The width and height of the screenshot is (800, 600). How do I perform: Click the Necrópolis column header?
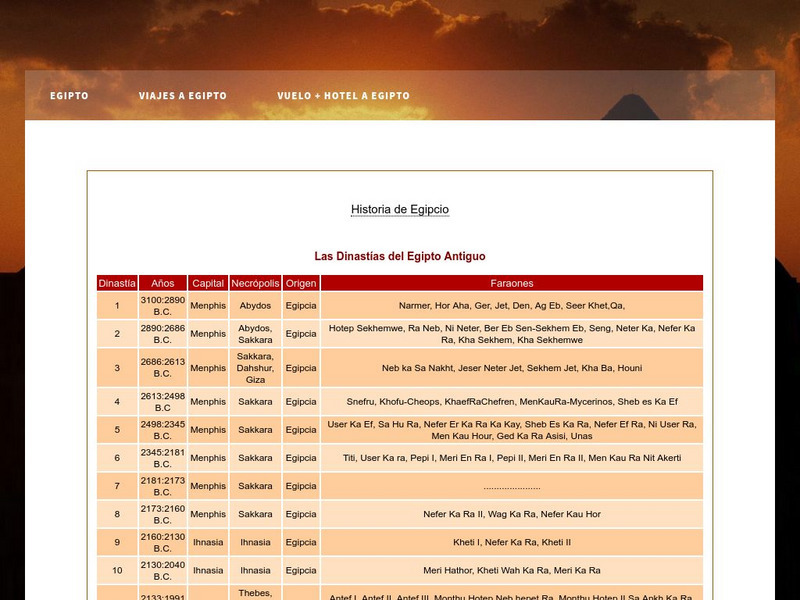point(255,283)
